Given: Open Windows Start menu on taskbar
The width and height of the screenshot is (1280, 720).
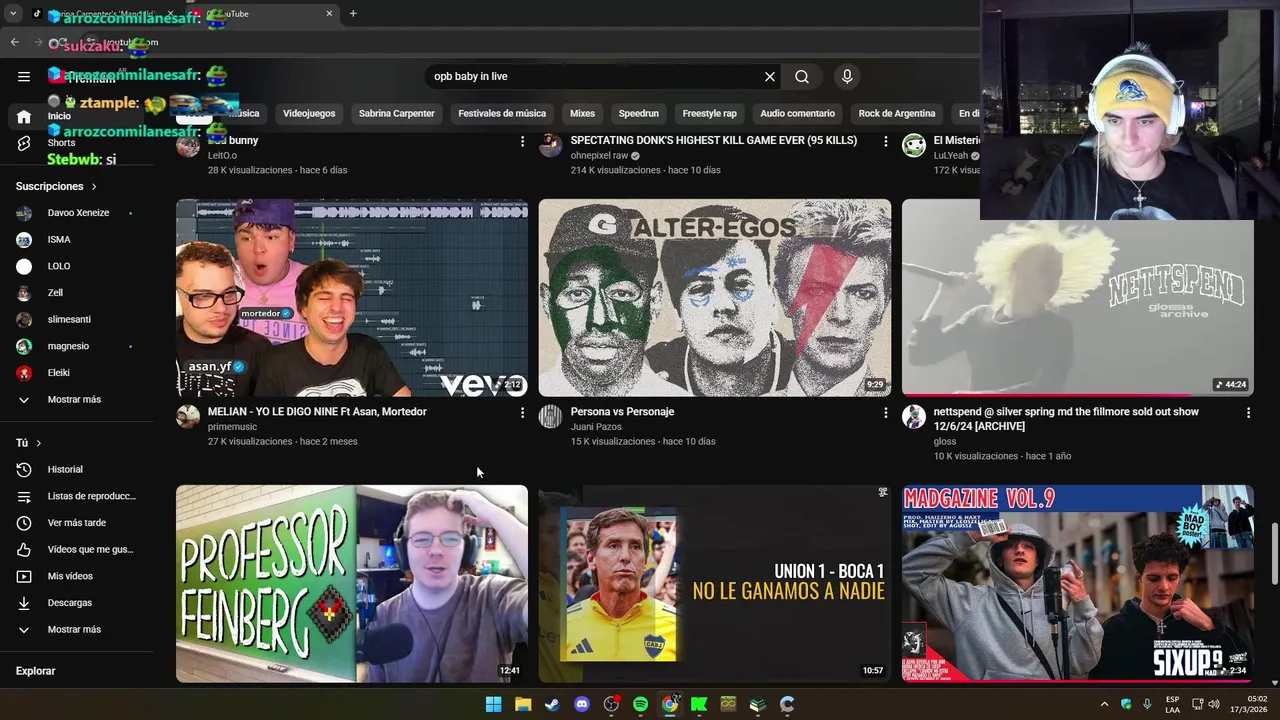Looking at the screenshot, I should coord(494,704).
